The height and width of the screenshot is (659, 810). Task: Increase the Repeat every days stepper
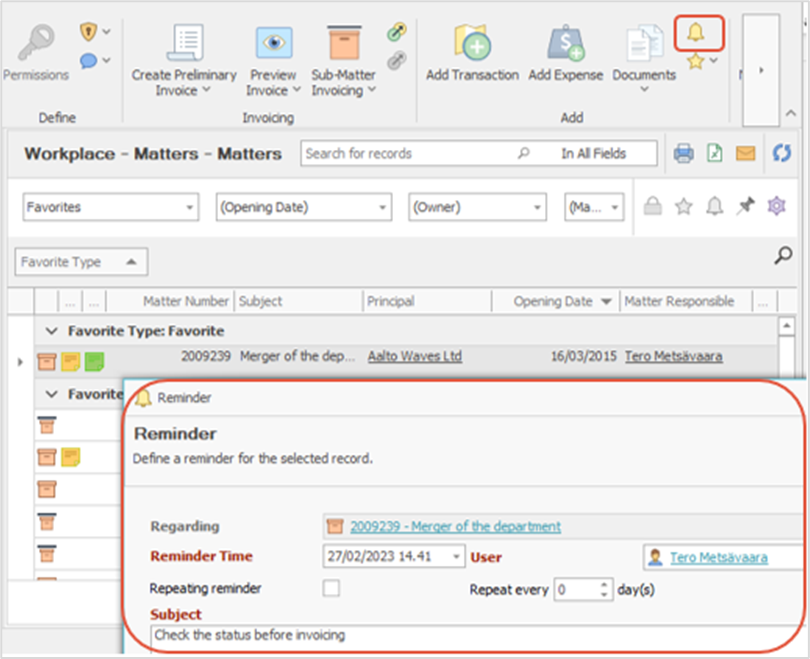tap(603, 584)
